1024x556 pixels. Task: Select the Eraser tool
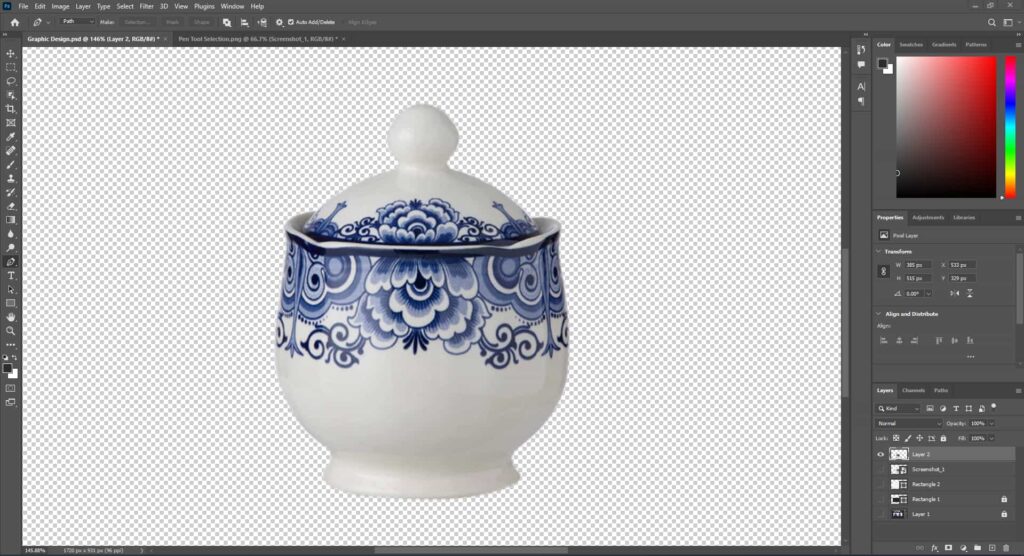click(x=10, y=206)
